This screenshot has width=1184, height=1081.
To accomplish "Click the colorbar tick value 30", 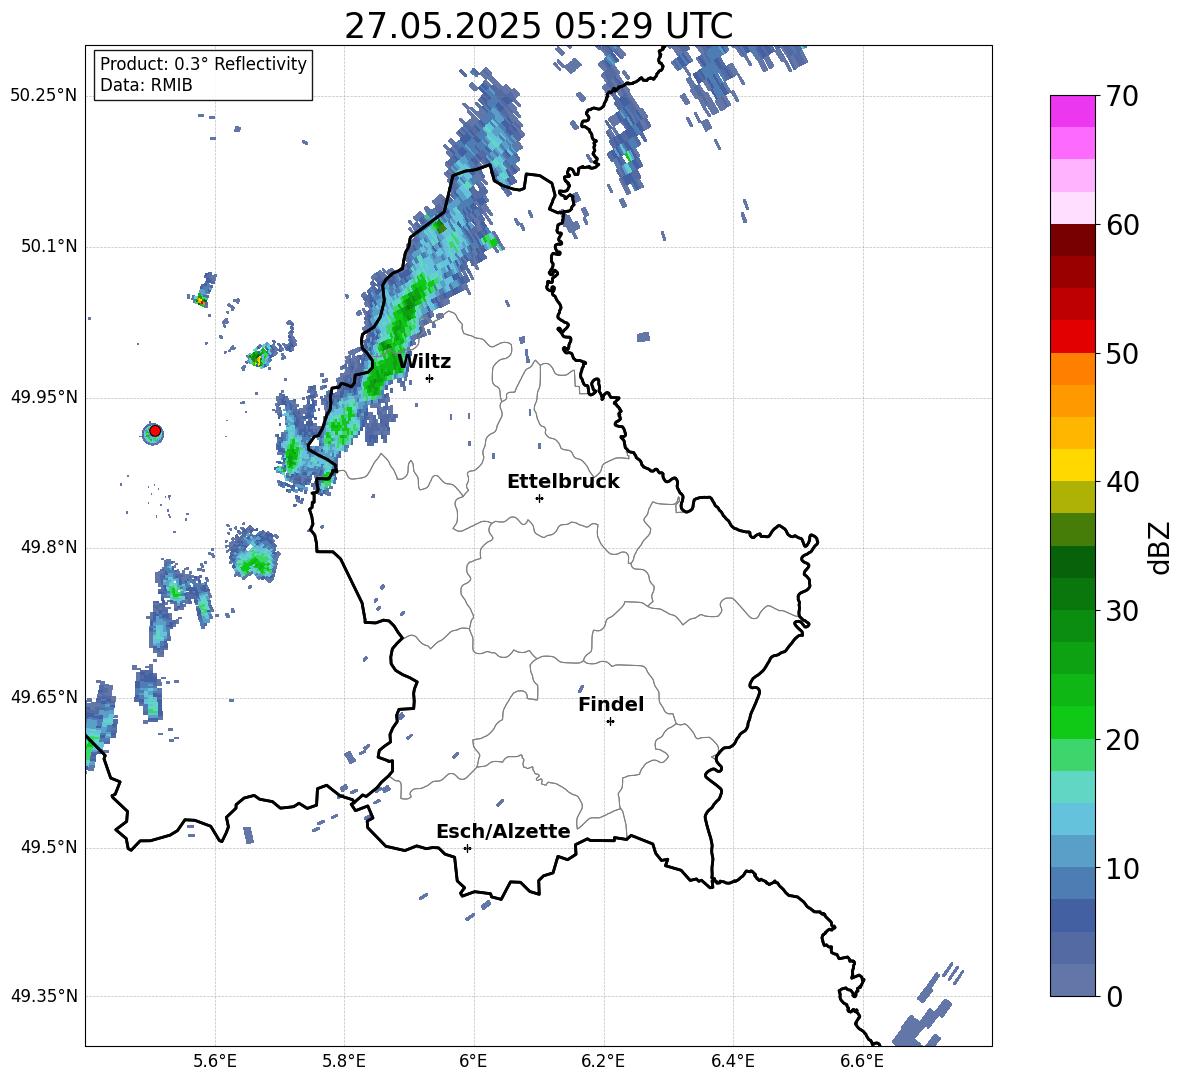I will click(1122, 611).
